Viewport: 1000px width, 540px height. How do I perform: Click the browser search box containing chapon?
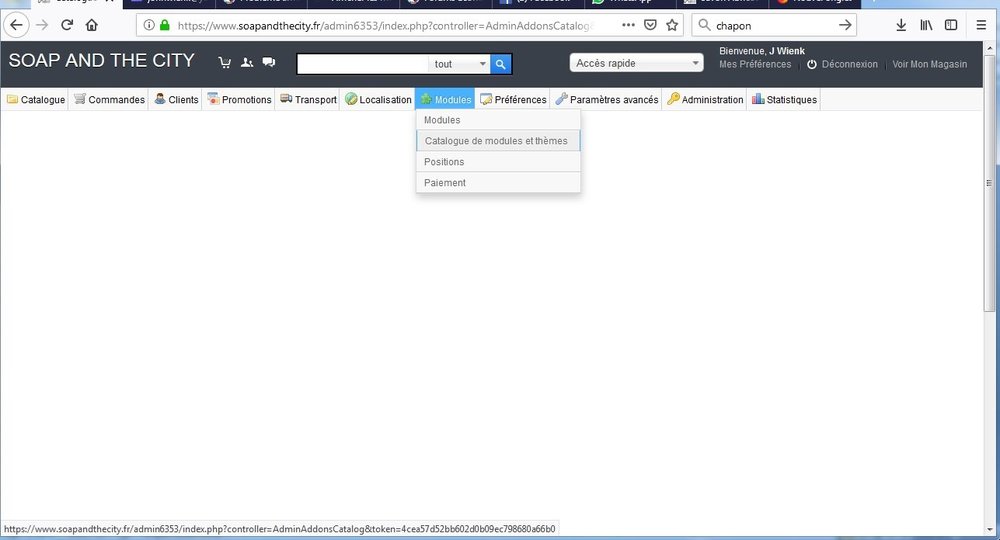(x=775, y=26)
